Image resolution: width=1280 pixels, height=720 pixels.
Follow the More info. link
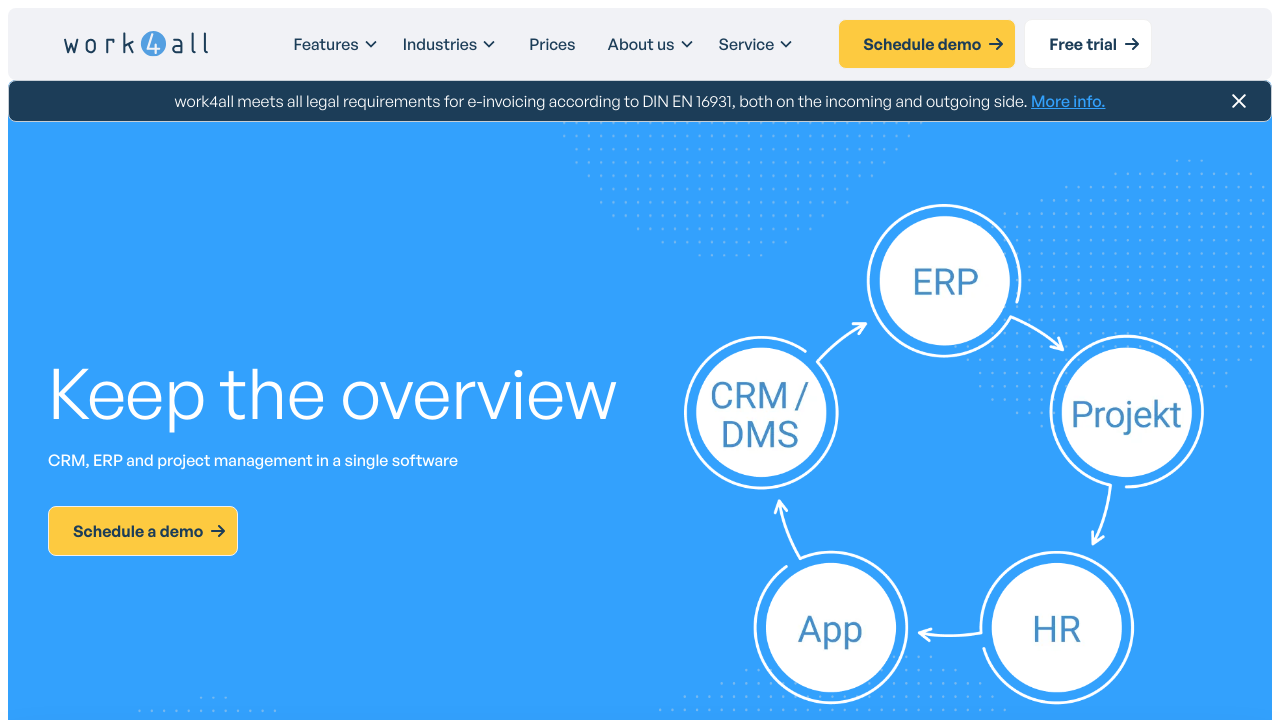[1068, 101]
